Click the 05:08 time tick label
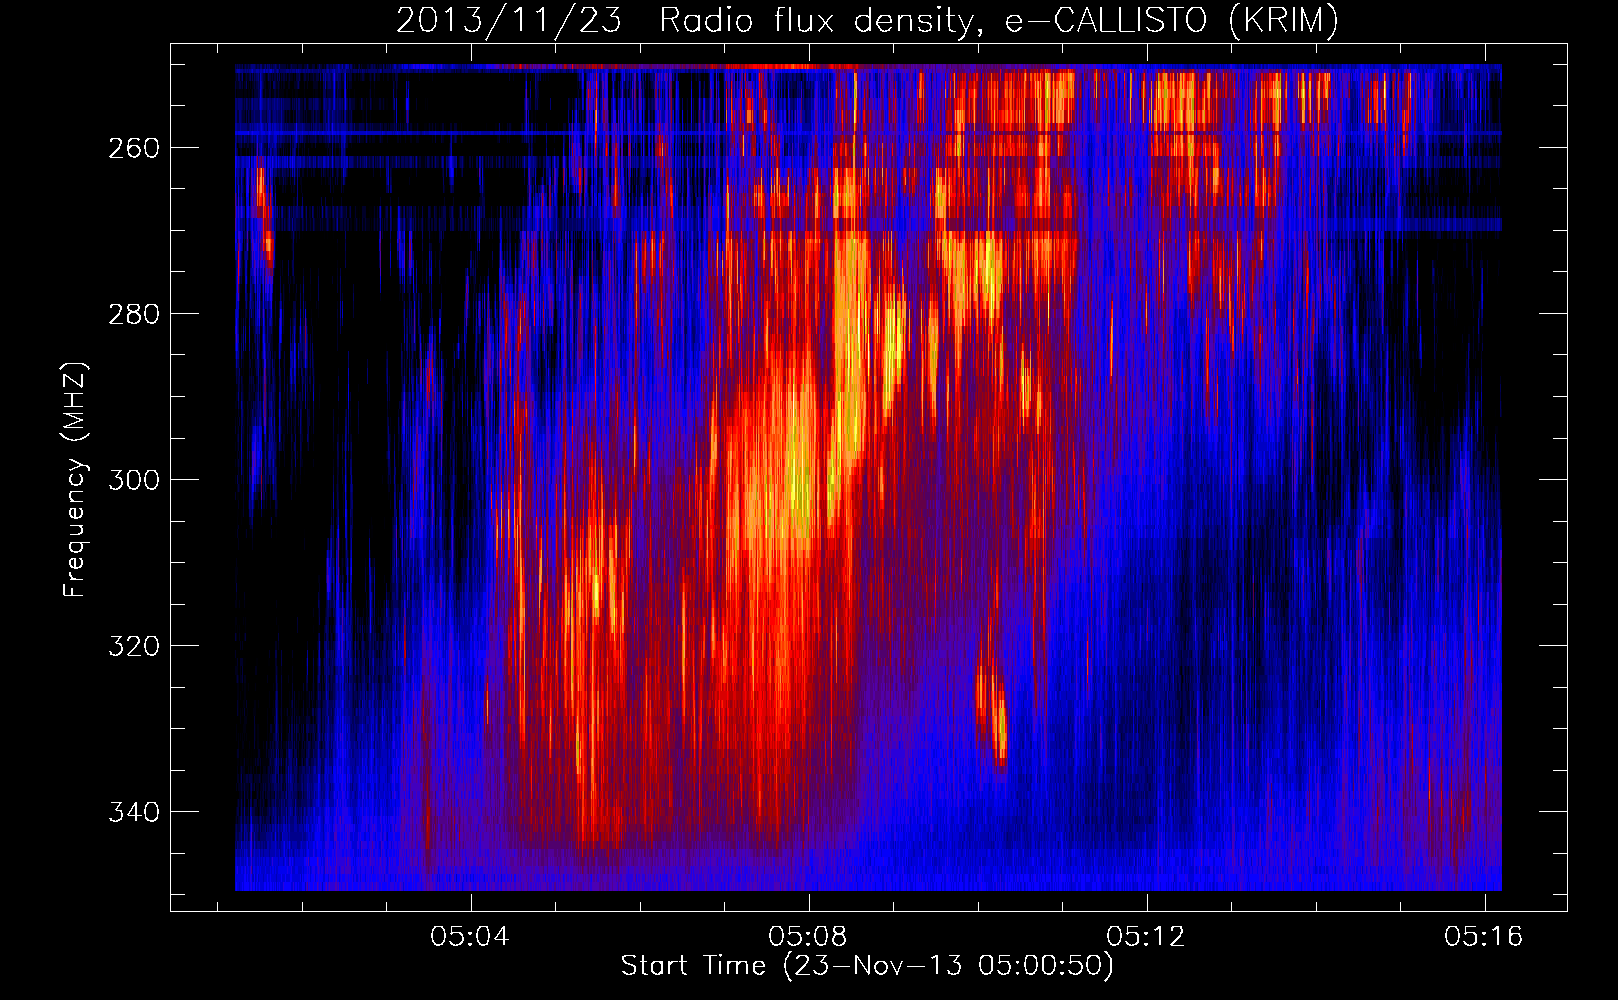 click(808, 937)
